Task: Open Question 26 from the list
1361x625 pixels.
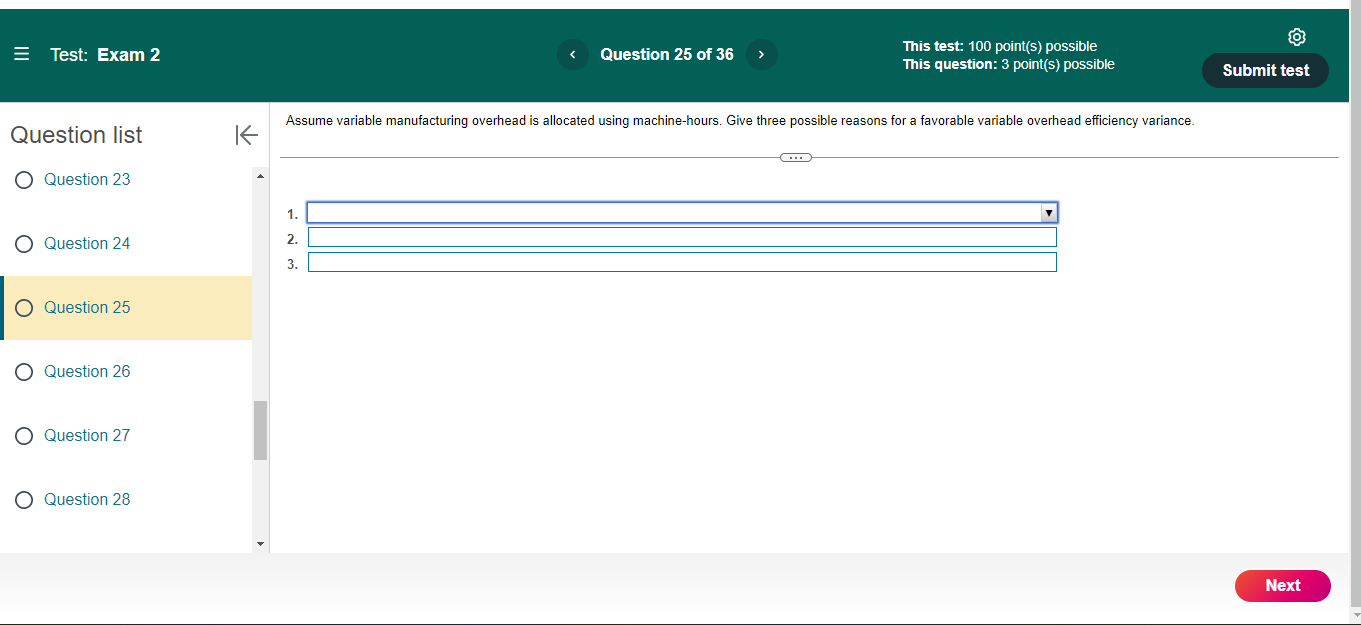Action: pos(87,371)
